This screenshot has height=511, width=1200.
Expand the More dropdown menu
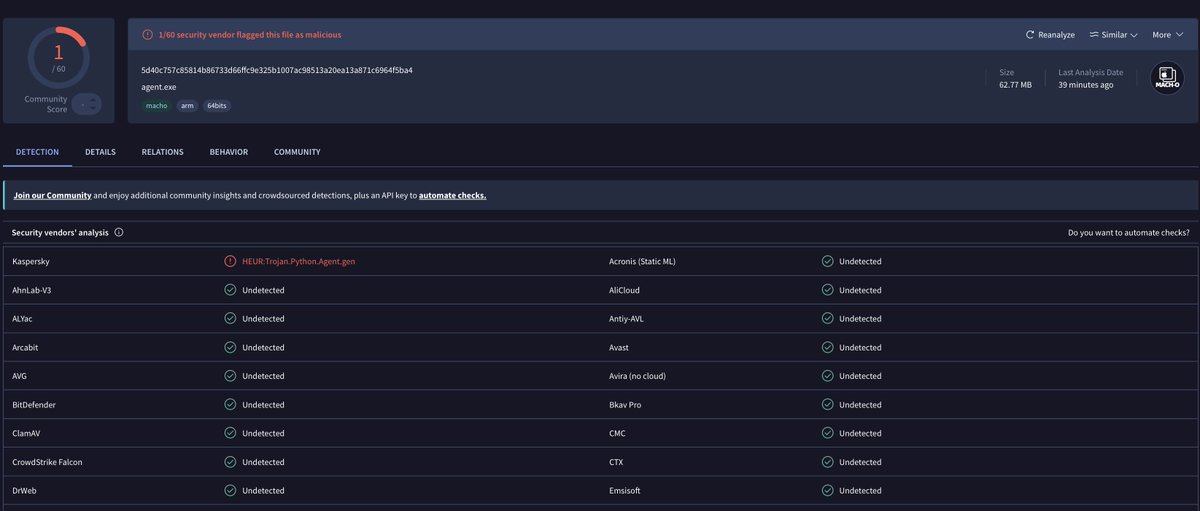click(1166, 34)
